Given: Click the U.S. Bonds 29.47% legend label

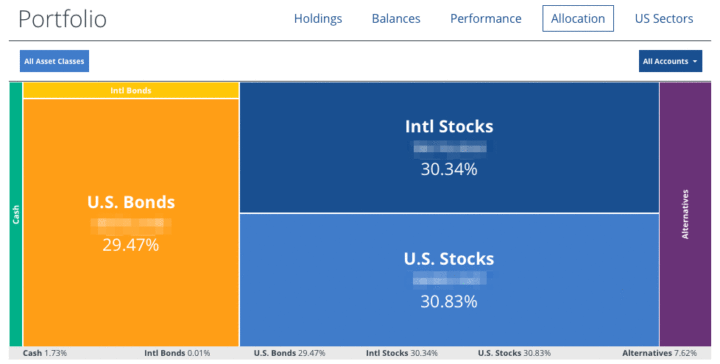Looking at the screenshot, I should (289, 353).
